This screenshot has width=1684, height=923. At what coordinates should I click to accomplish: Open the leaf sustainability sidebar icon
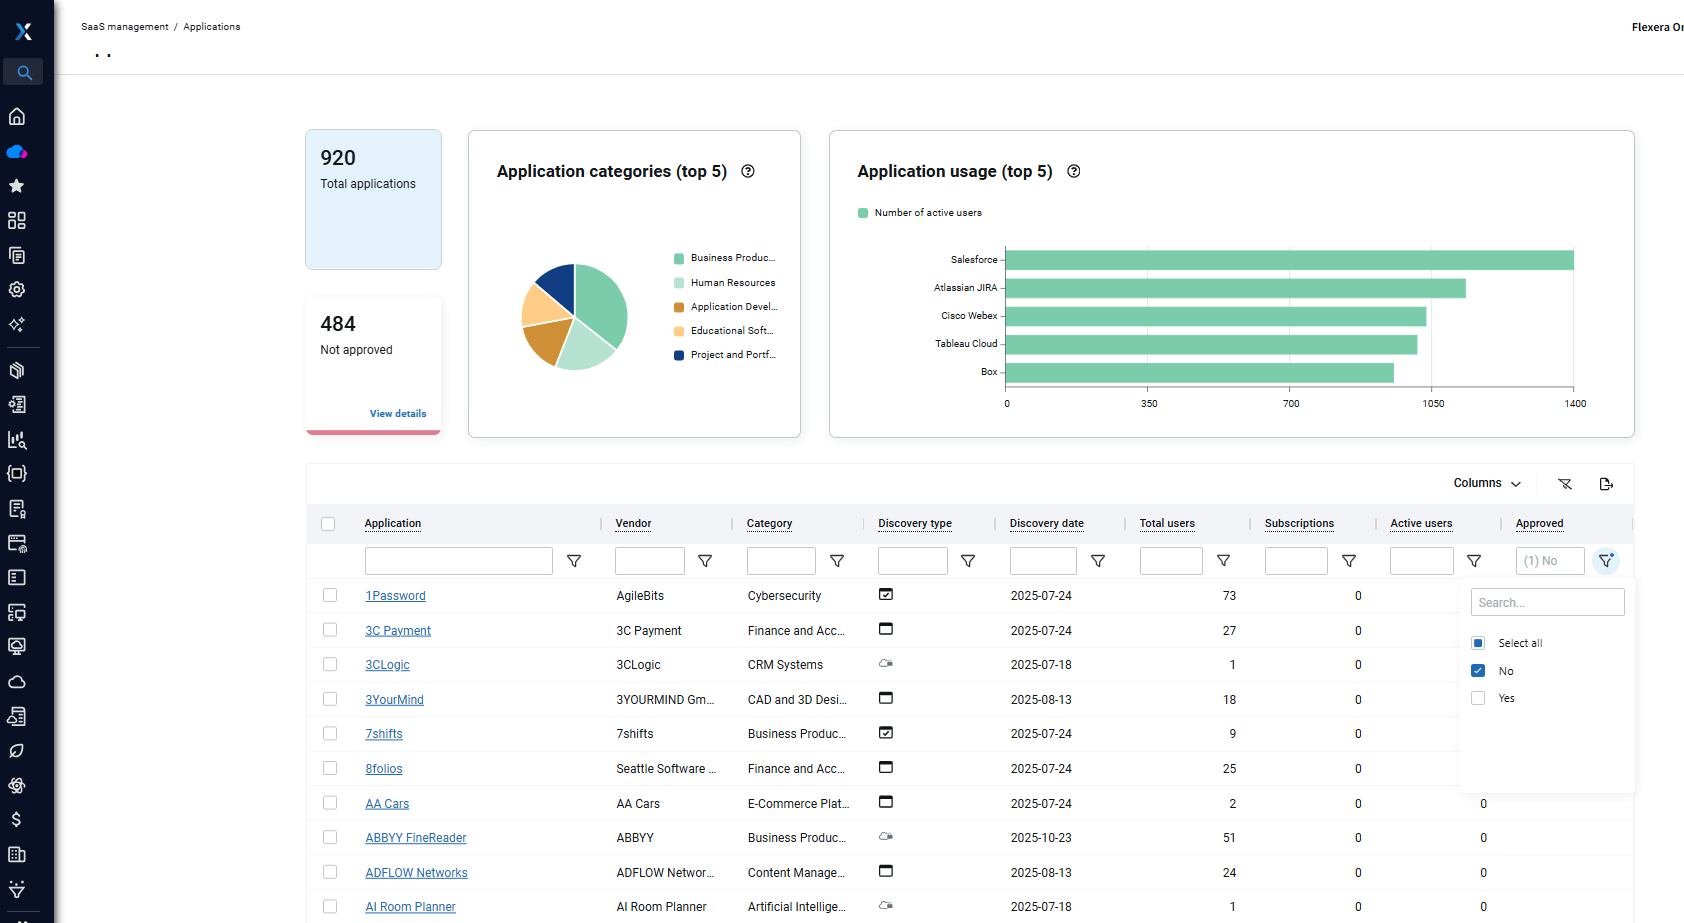17,751
